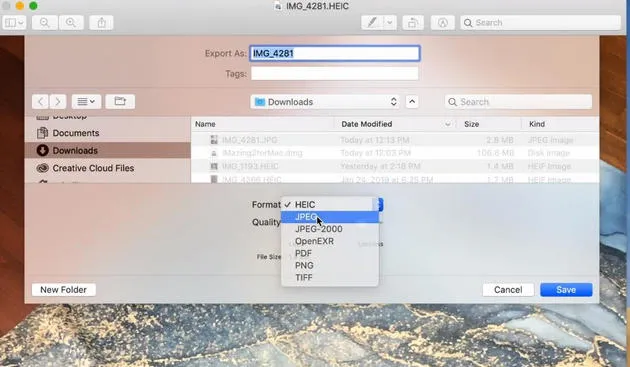Click the new folder group icon

tap(120, 102)
